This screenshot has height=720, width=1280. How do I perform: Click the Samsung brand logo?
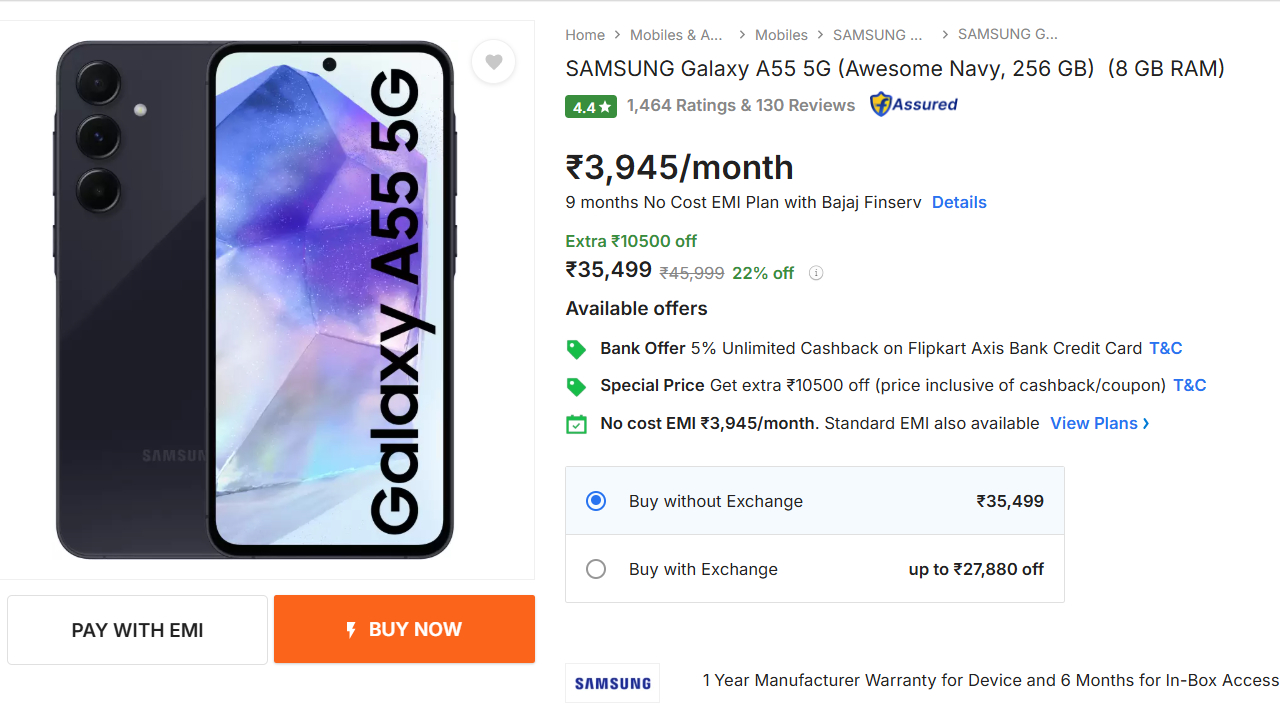pyautogui.click(x=612, y=683)
